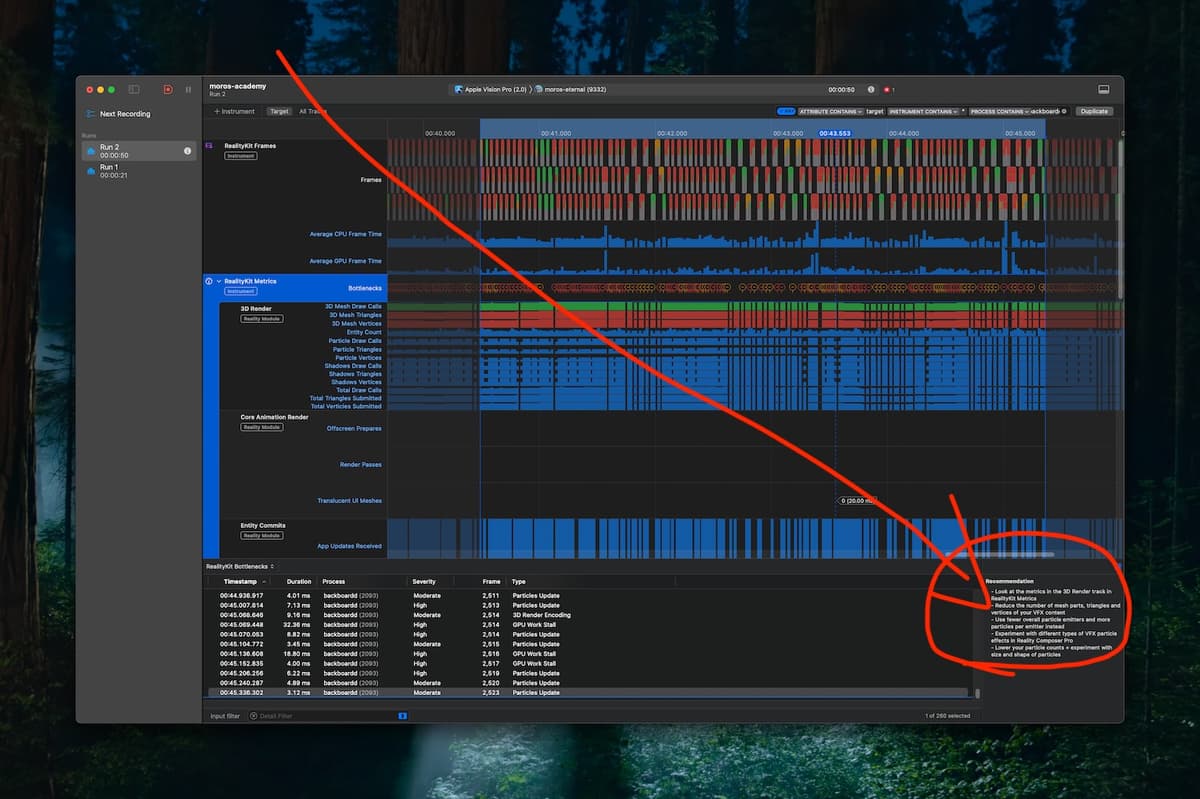The image size is (1200, 799).
Task: Select the 18.80 ms duration row
Action: (589, 654)
